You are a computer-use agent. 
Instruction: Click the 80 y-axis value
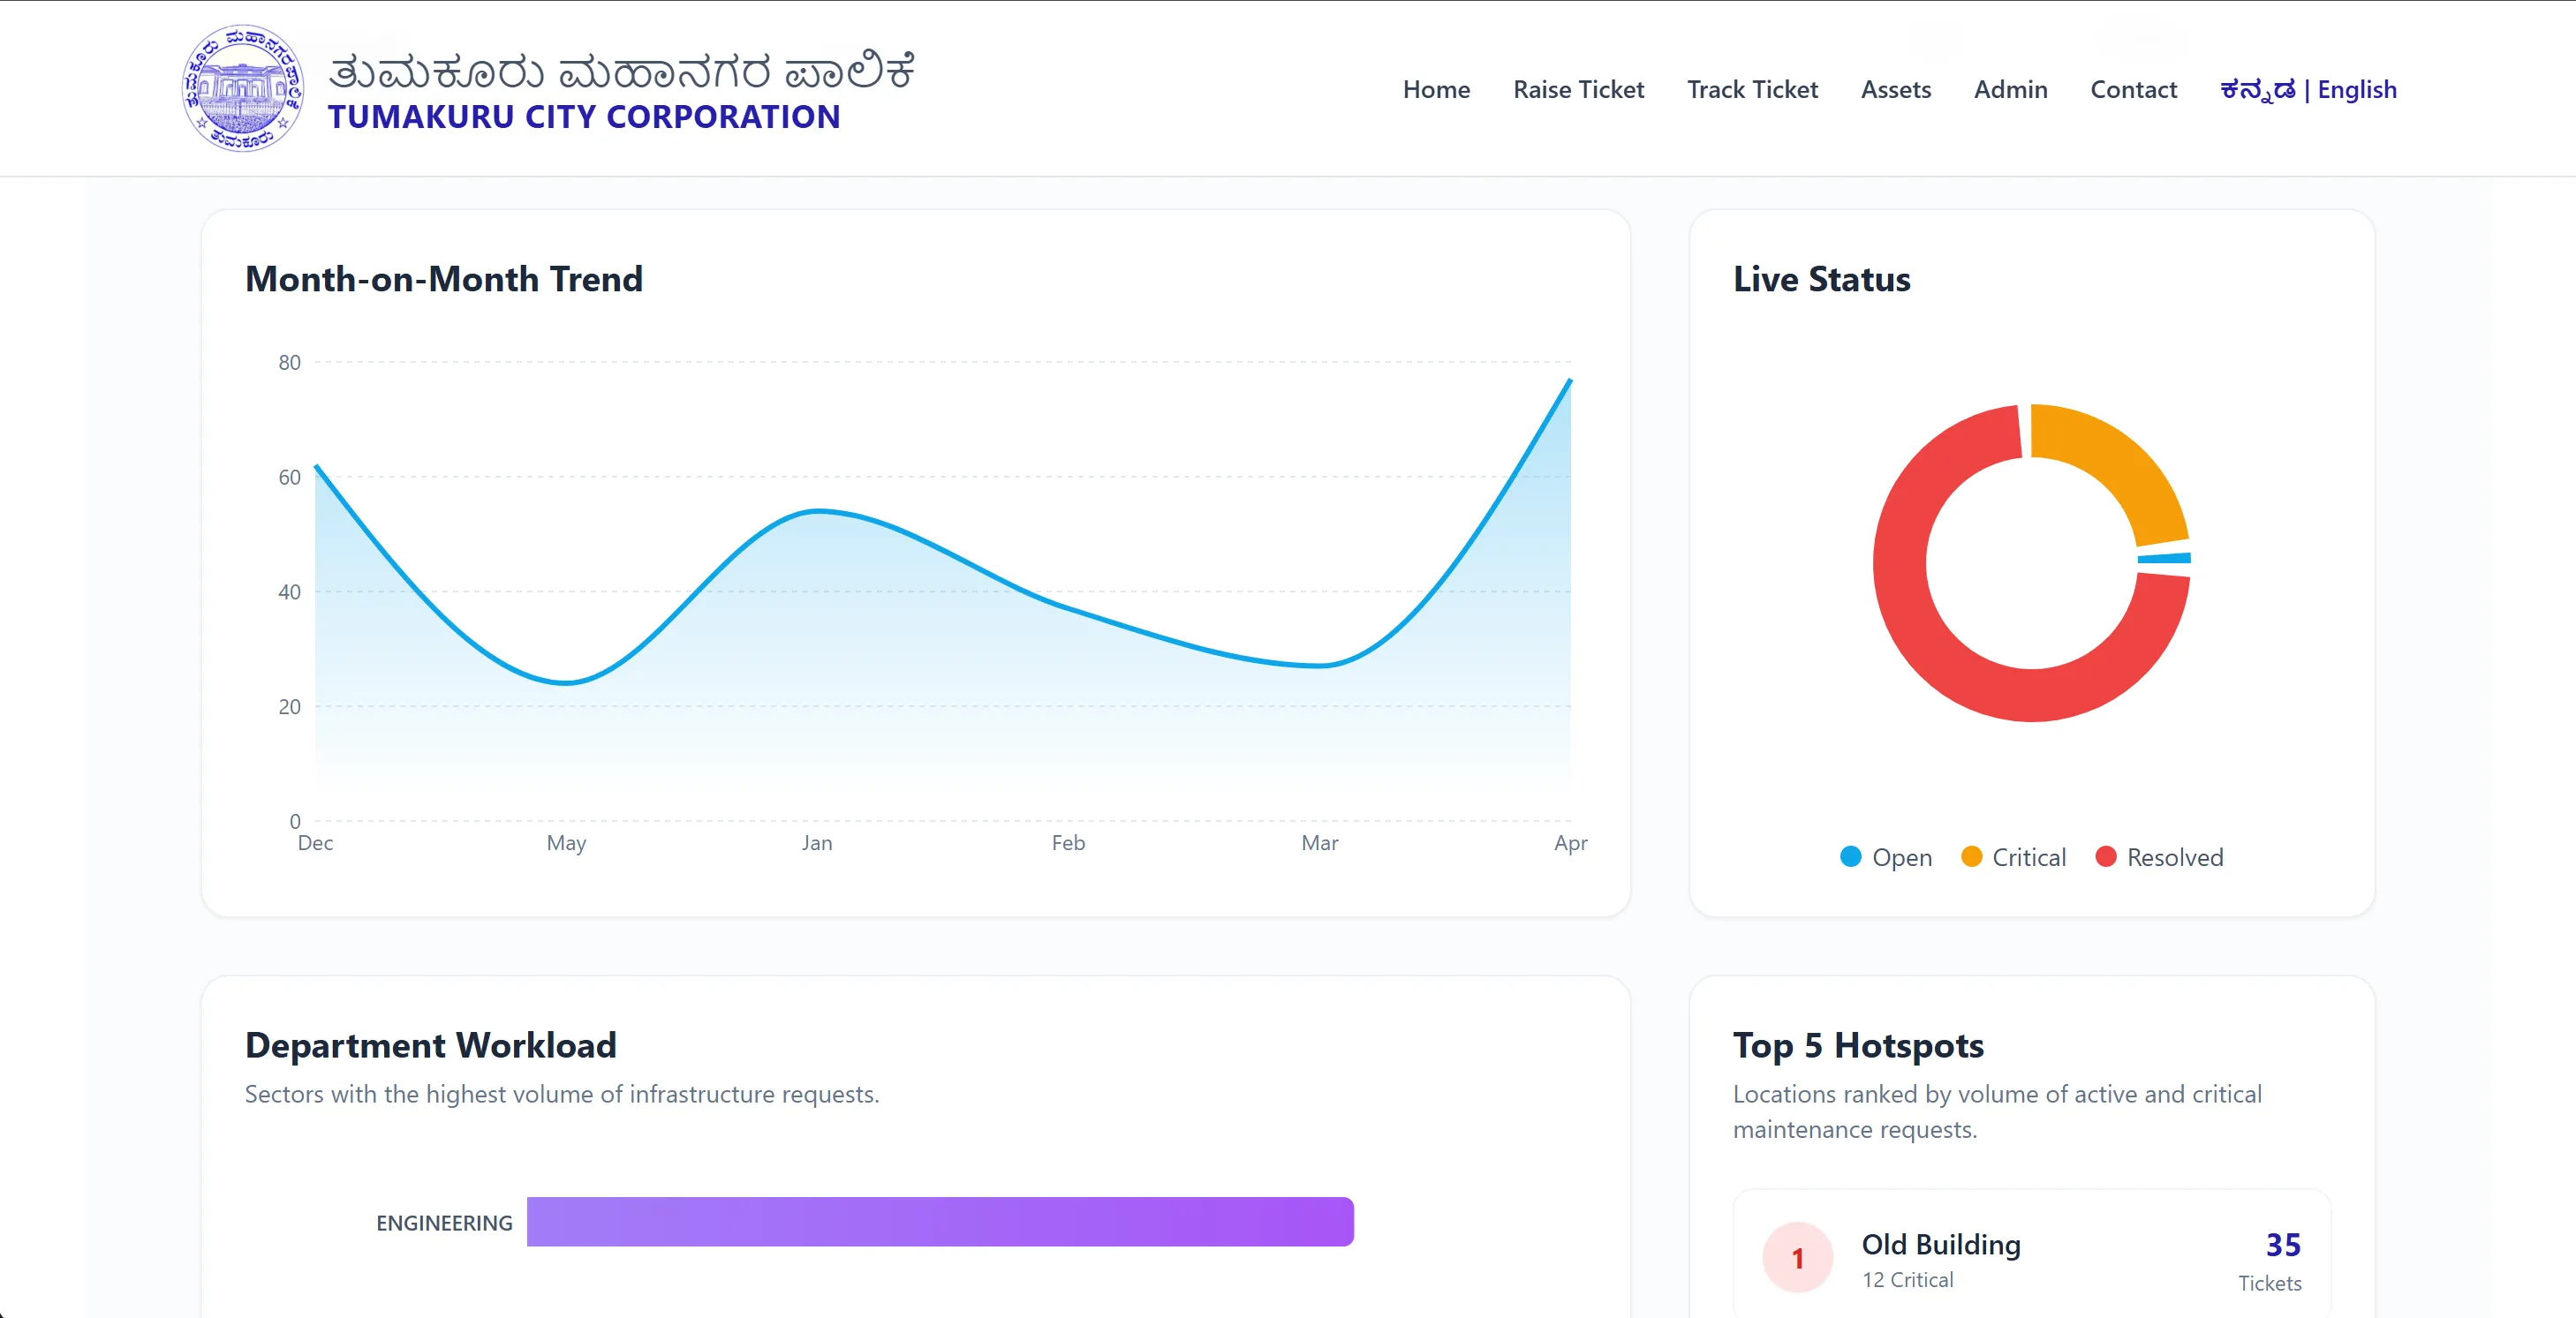289,362
